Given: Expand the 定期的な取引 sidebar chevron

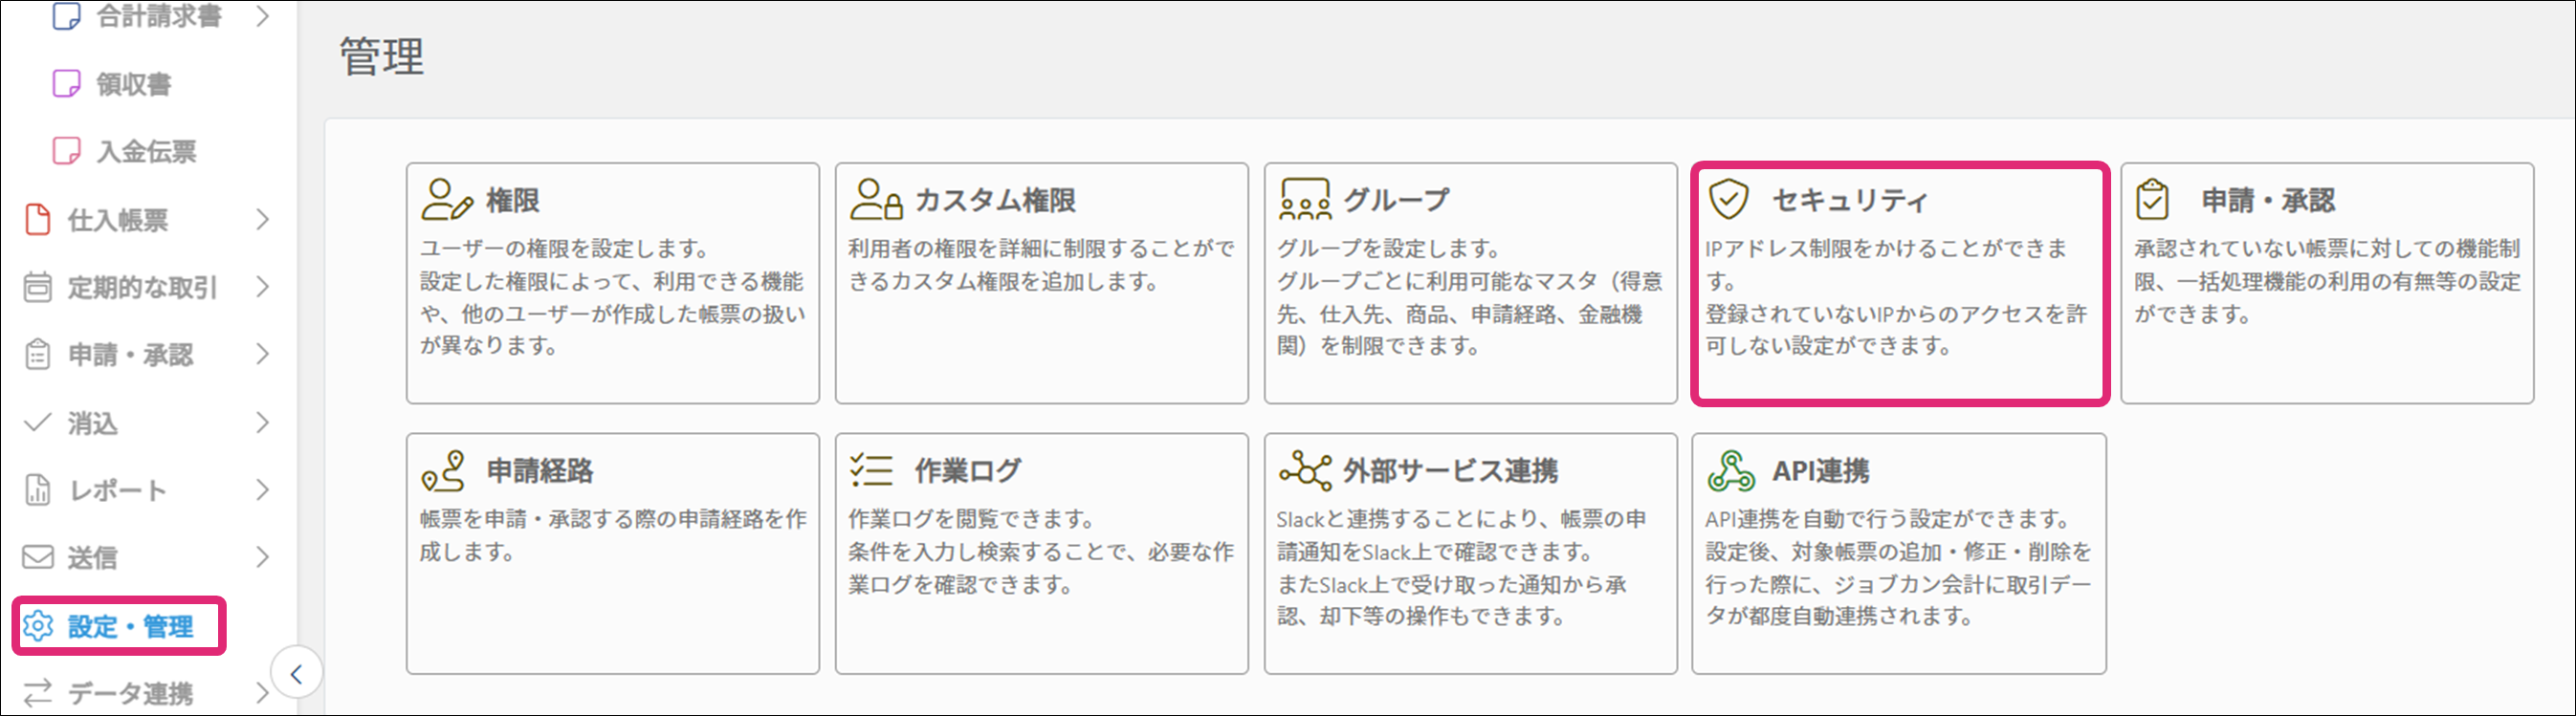Looking at the screenshot, I should [262, 287].
